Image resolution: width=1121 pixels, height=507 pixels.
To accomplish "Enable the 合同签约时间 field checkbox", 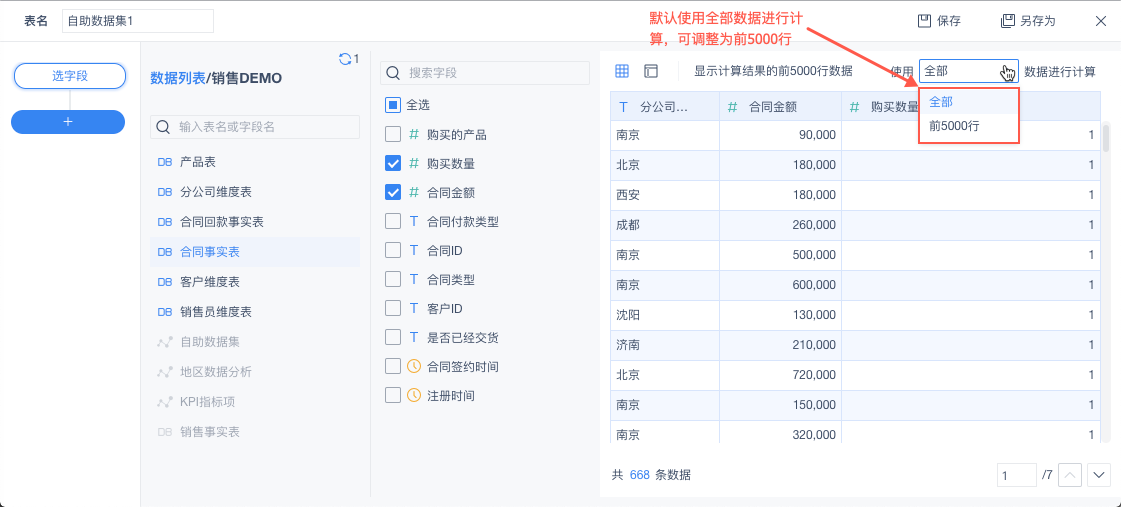I will [x=393, y=366].
